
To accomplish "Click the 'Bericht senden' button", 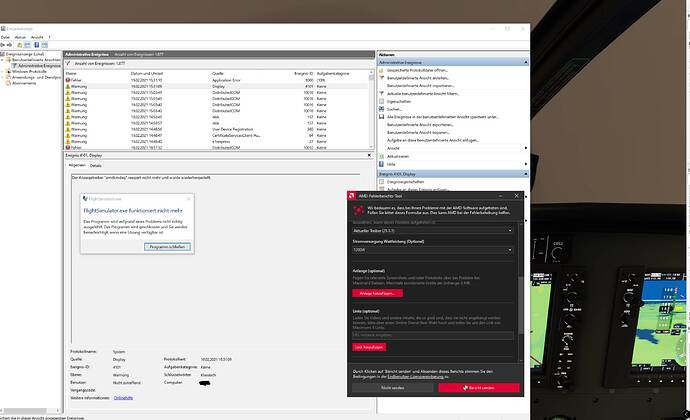I will (x=478, y=387).
